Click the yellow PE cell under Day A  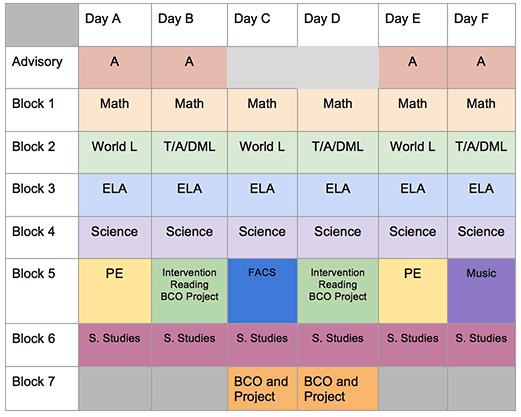(x=115, y=291)
